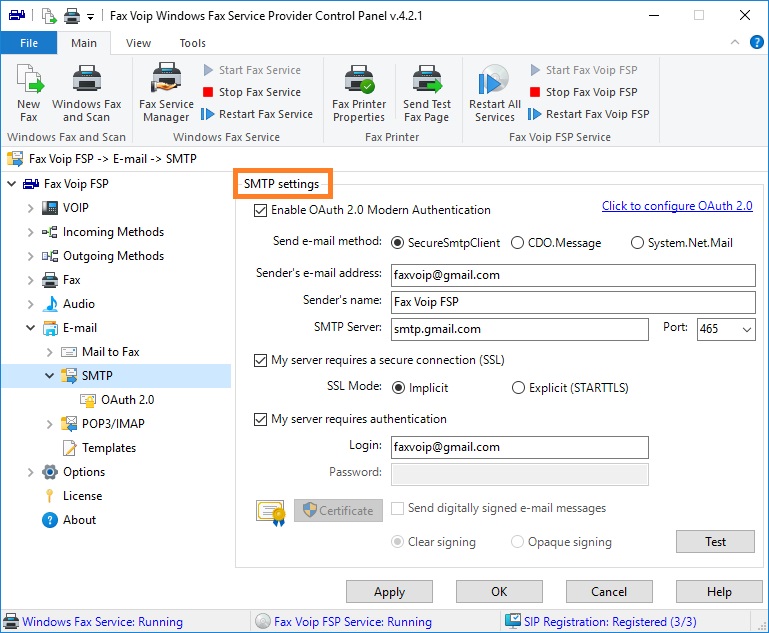Click the Login input field

519,448
